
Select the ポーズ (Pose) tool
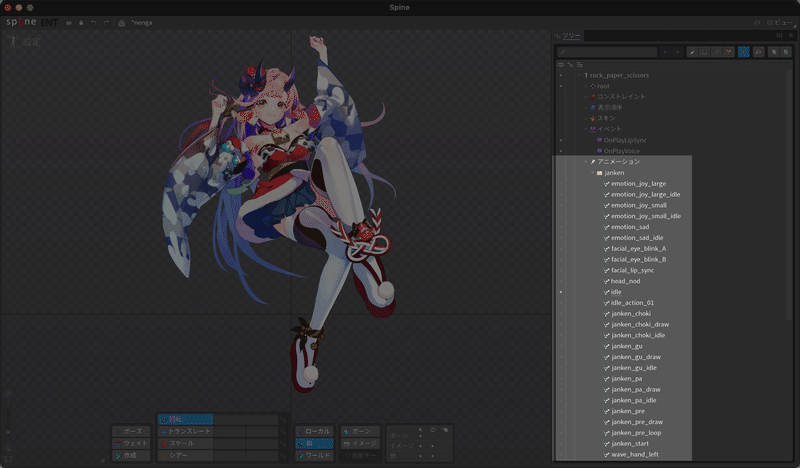[131, 431]
